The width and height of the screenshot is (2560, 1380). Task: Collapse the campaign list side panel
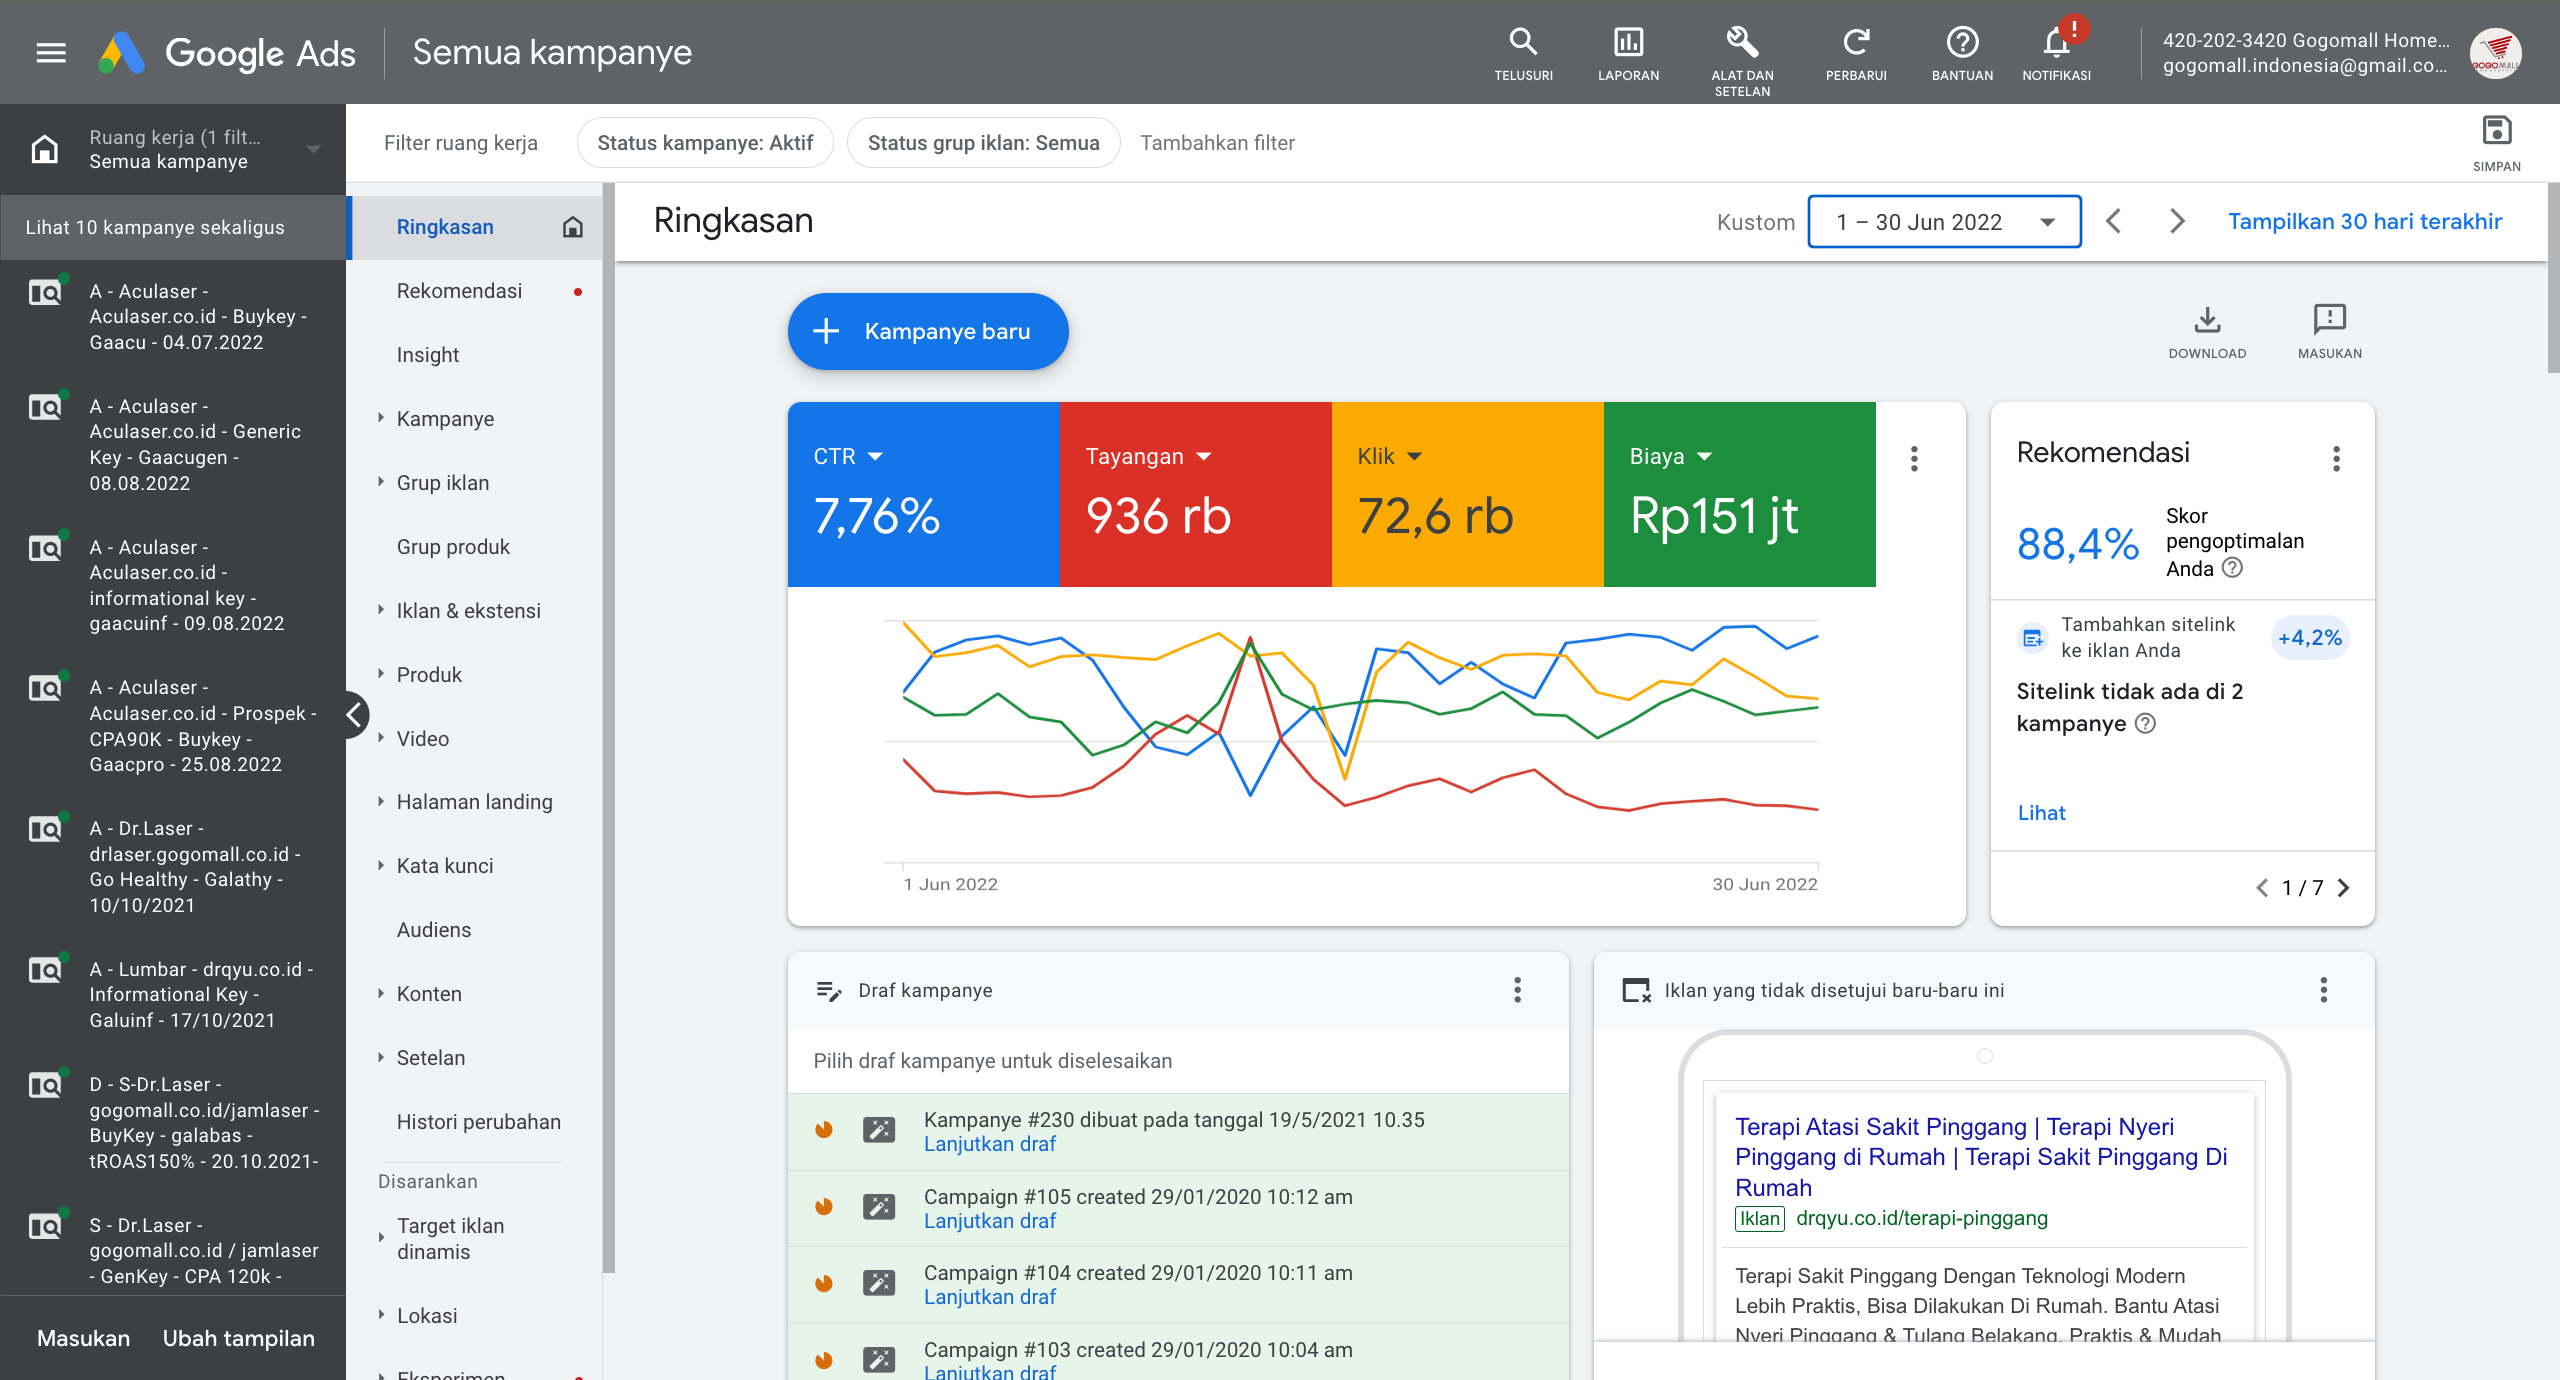point(356,714)
